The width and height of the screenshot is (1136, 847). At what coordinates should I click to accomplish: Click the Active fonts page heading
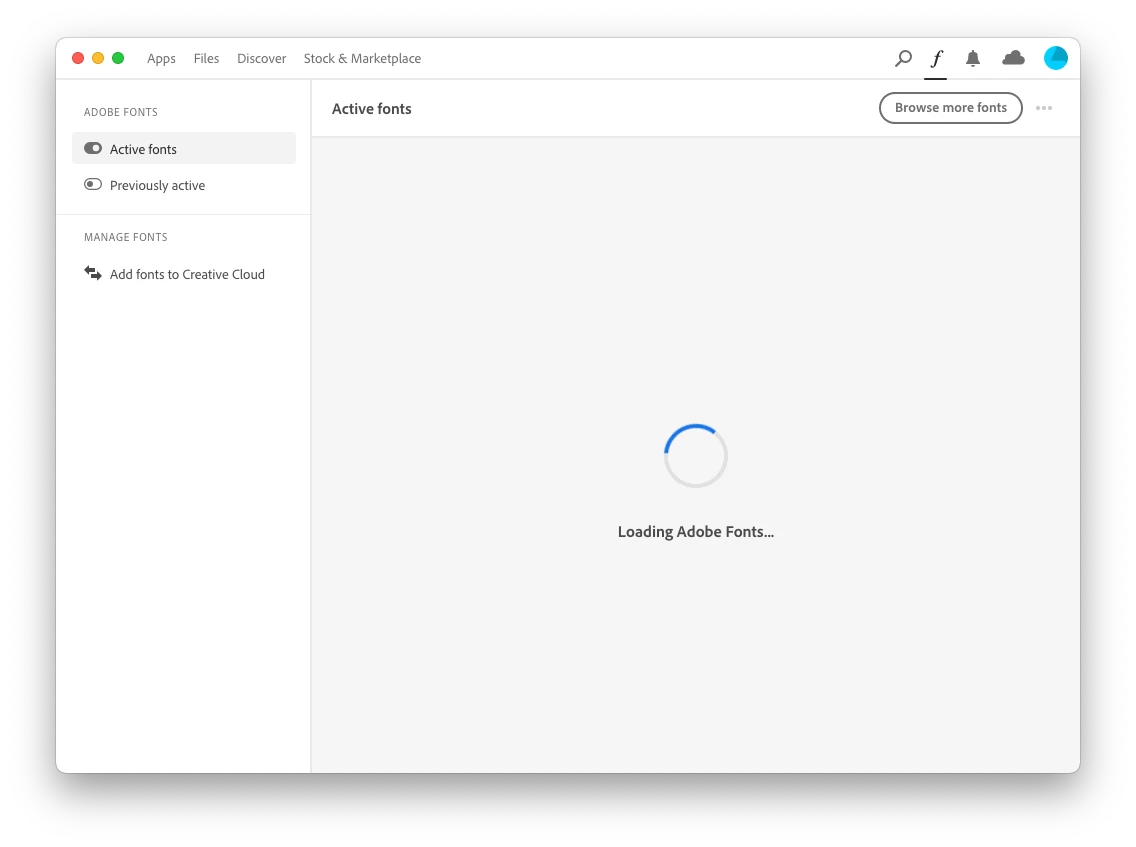click(x=372, y=109)
